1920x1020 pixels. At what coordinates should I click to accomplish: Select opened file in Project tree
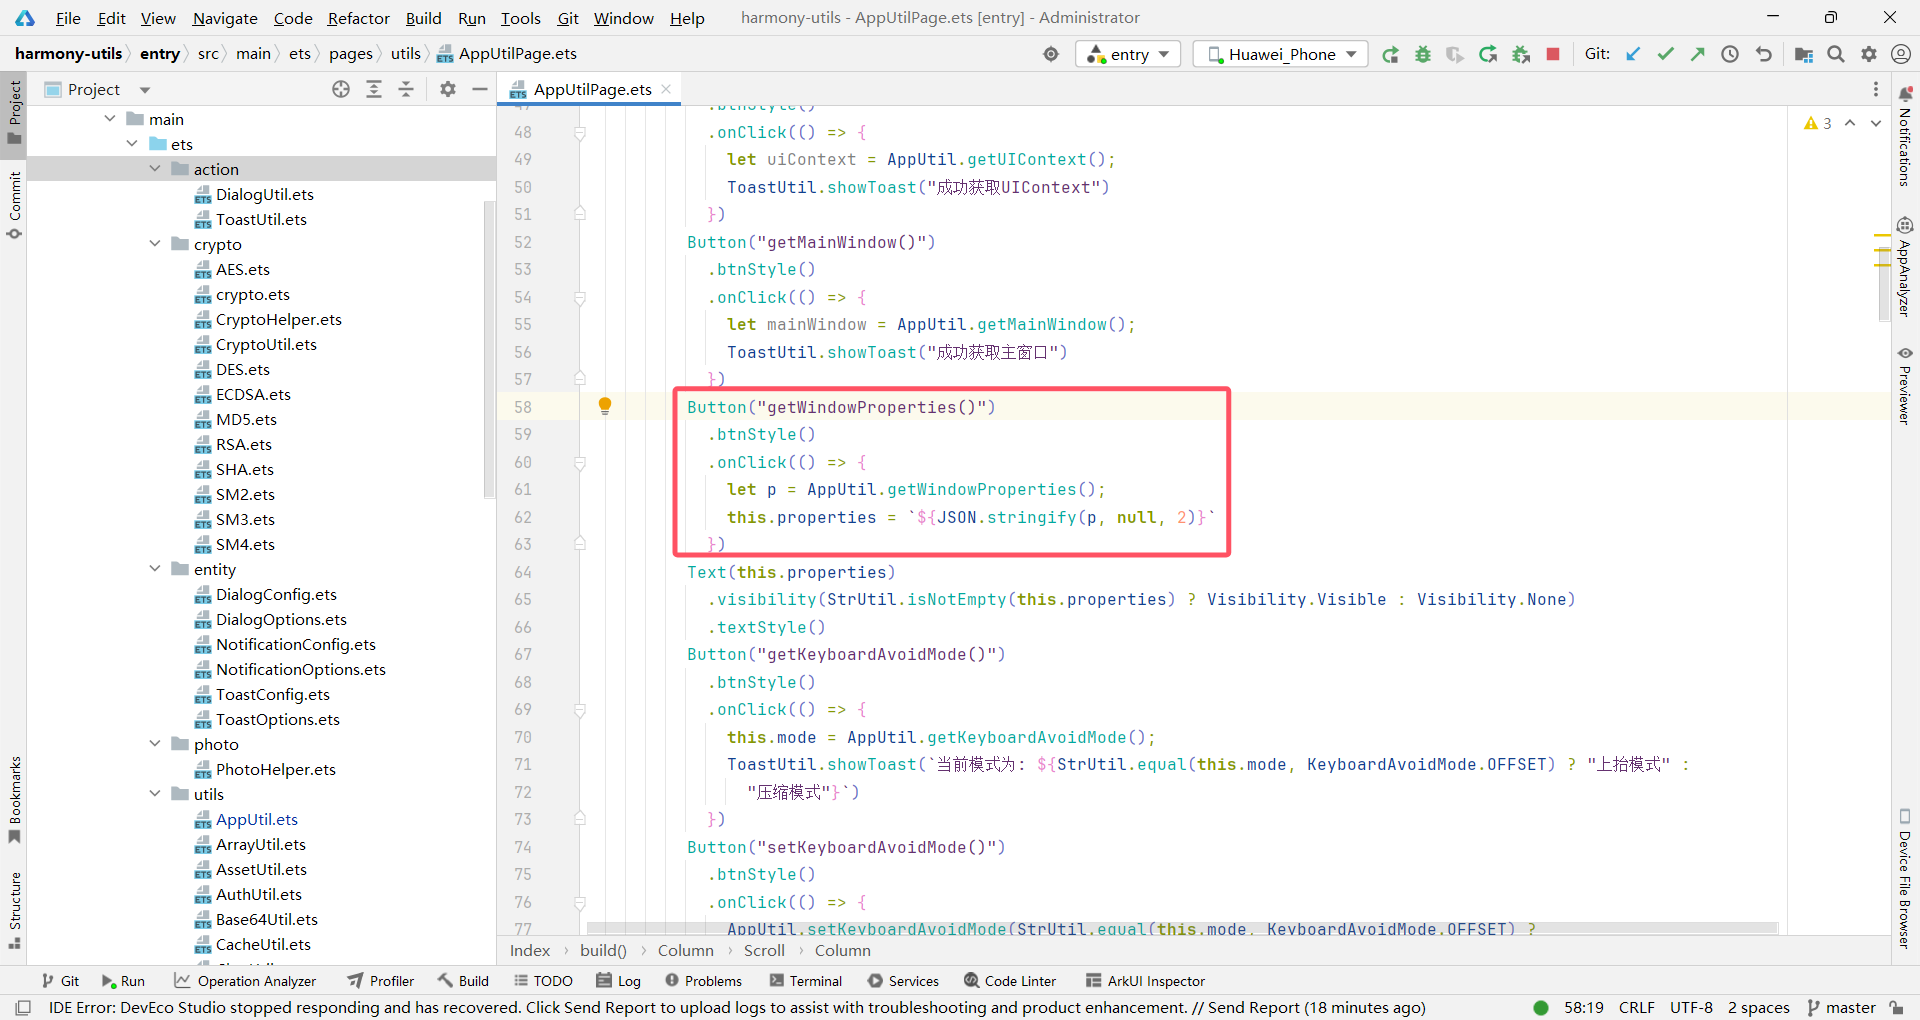click(341, 89)
